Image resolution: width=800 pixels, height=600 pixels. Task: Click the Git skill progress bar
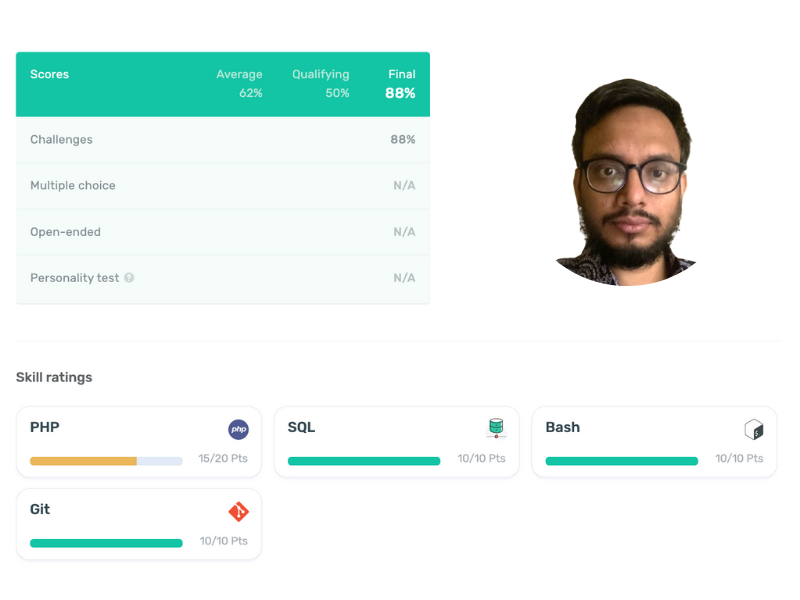[106, 543]
